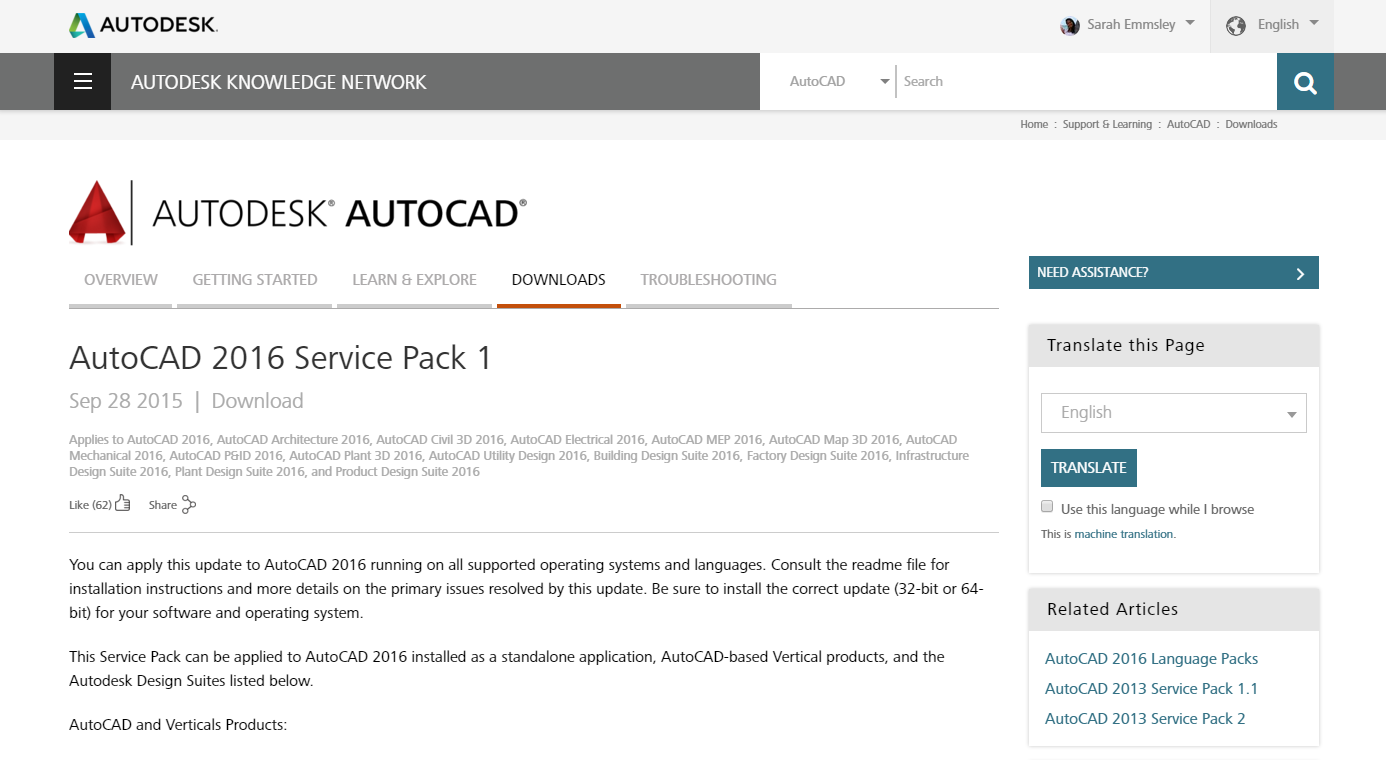The height and width of the screenshot is (760, 1386).
Task: Open the Getting Started tab
Action: [x=255, y=280]
